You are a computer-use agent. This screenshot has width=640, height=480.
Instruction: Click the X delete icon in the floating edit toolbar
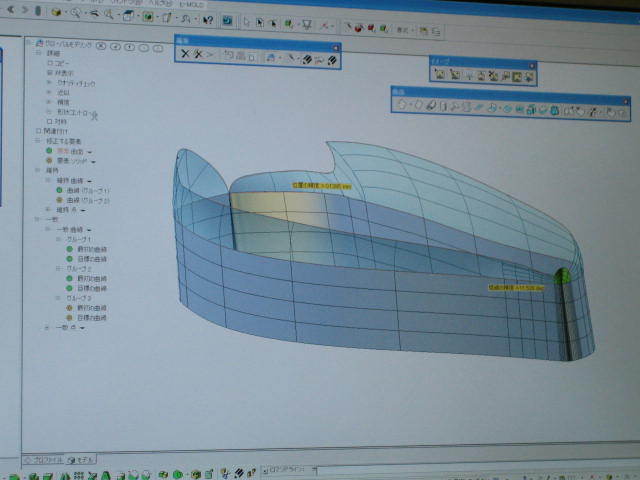click(x=185, y=53)
